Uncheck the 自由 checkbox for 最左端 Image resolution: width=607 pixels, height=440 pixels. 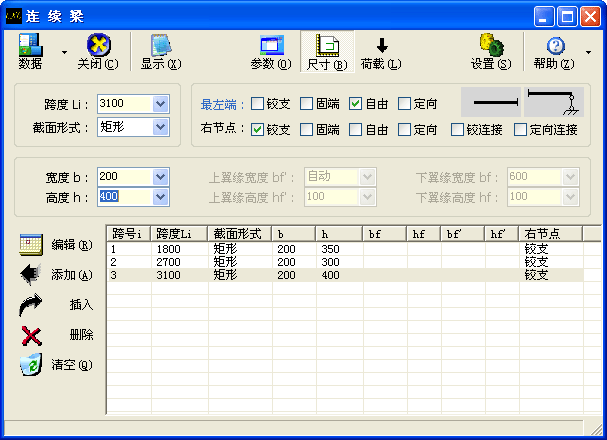click(356, 102)
